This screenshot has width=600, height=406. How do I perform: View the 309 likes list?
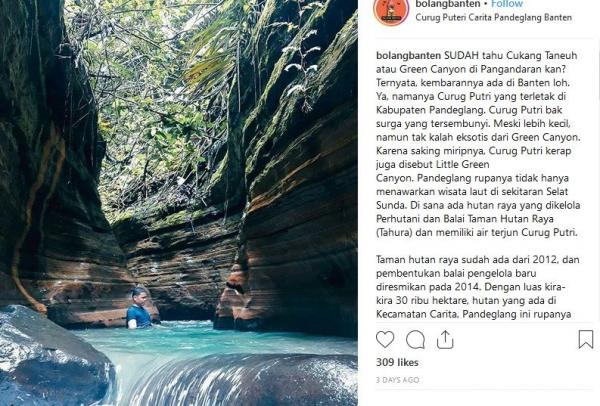[x=396, y=363]
